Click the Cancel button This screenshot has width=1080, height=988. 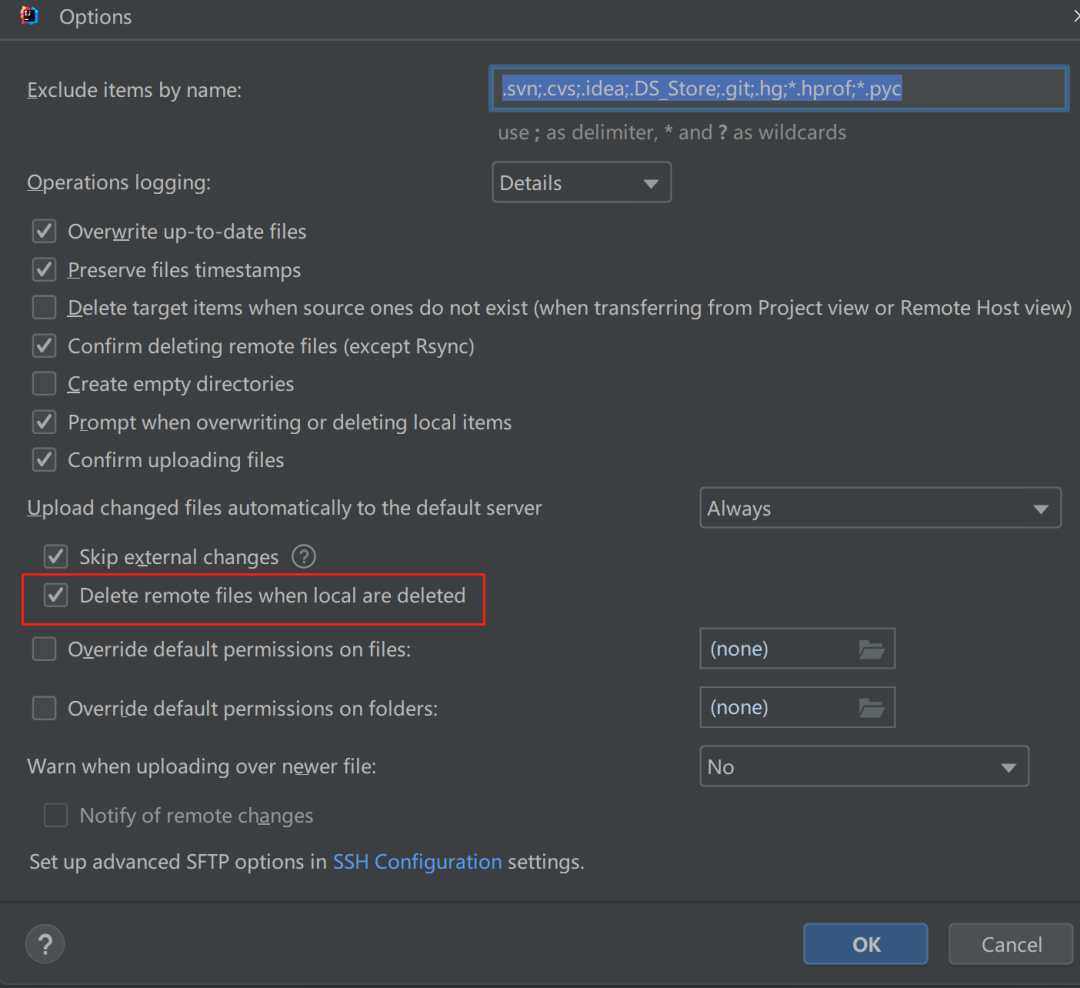pos(1011,944)
